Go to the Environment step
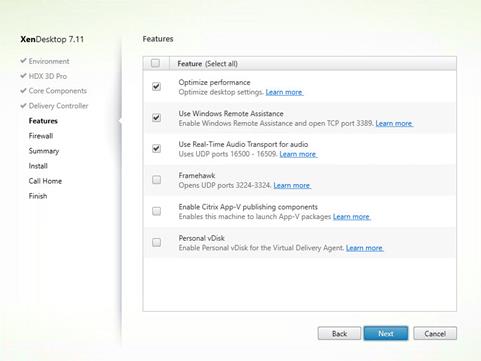This screenshot has width=481, height=361. coord(49,61)
